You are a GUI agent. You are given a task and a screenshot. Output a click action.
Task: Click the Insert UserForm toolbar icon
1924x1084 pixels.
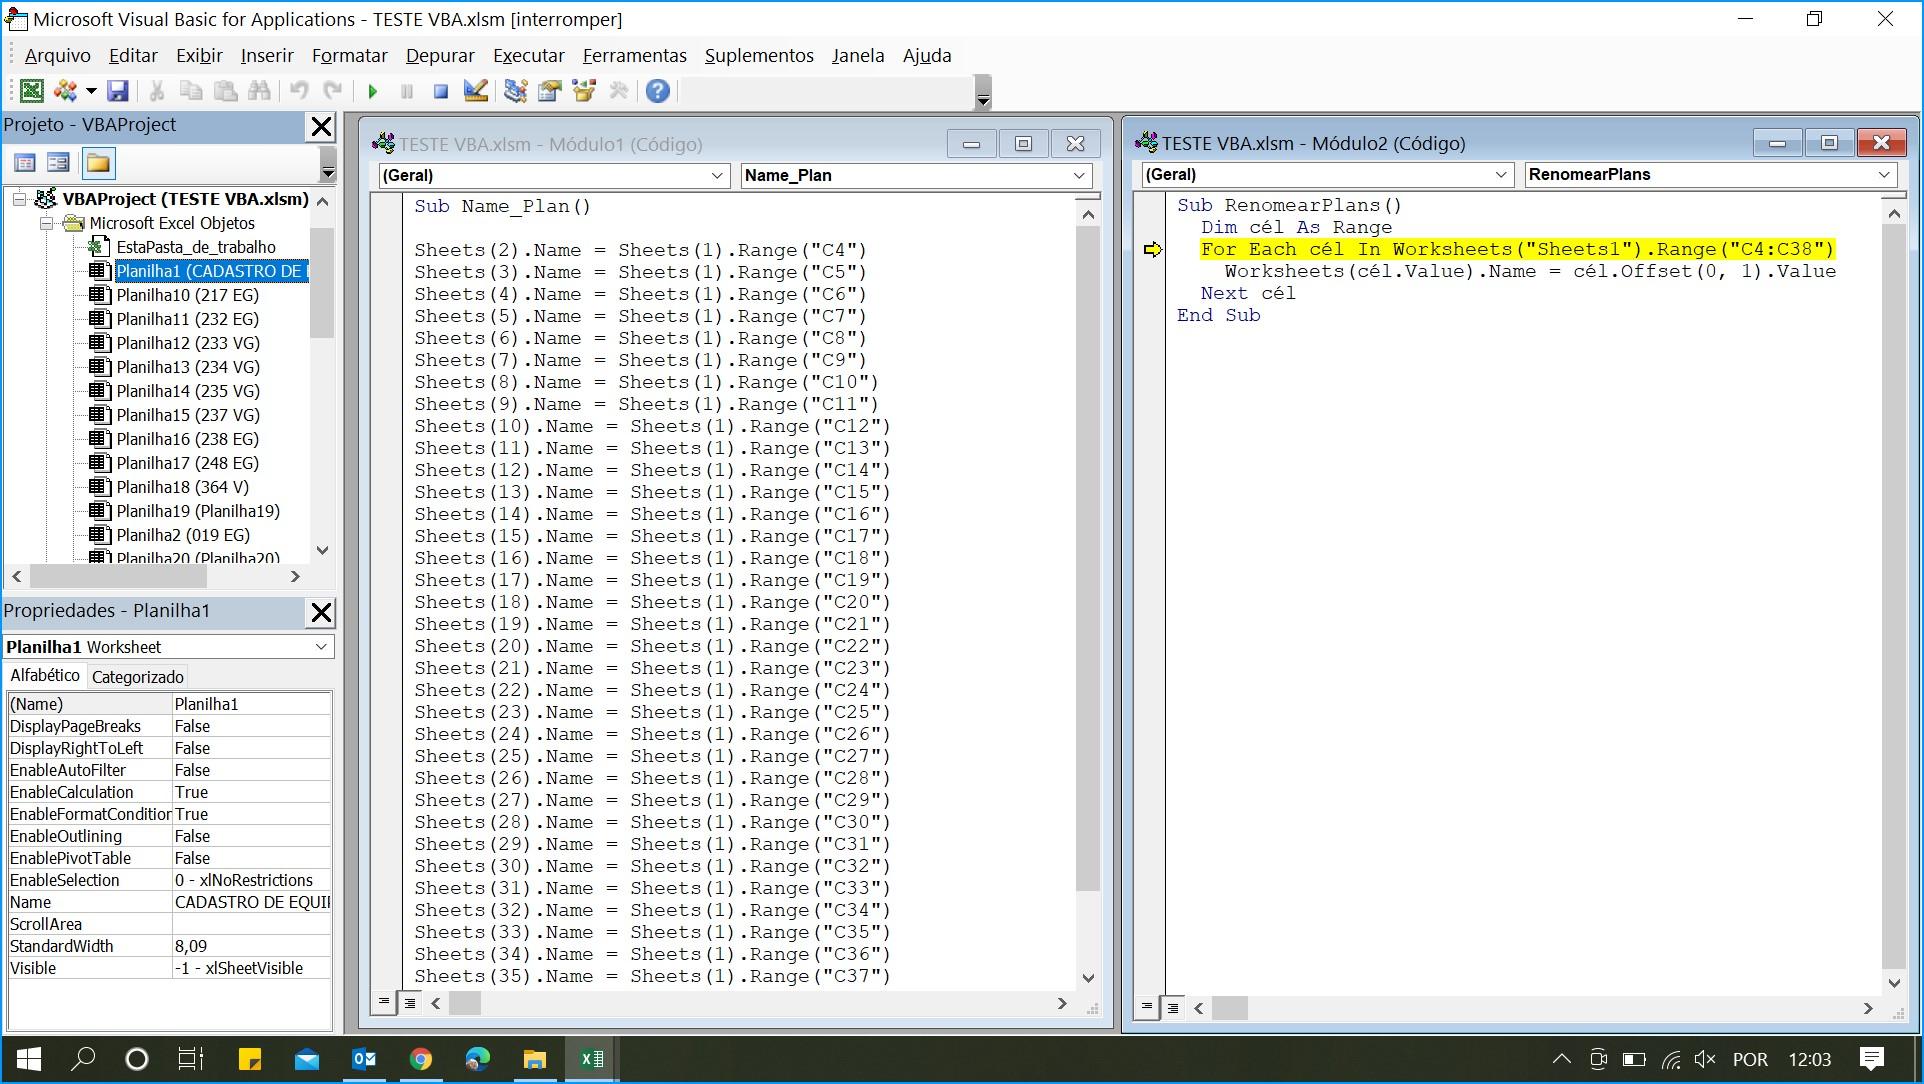(x=66, y=91)
